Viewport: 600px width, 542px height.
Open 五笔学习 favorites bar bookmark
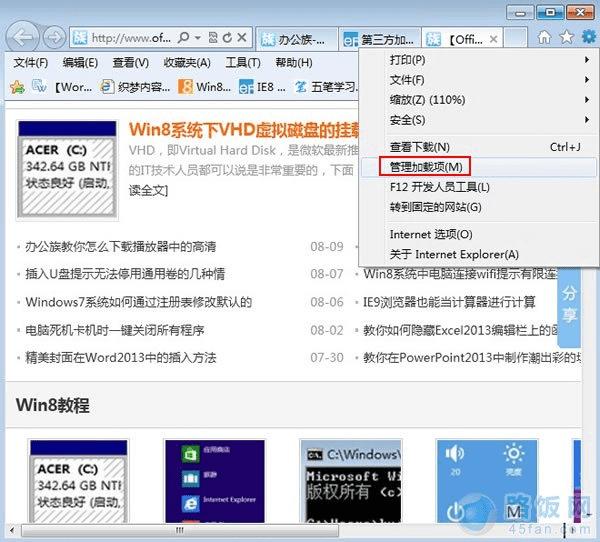(327, 87)
